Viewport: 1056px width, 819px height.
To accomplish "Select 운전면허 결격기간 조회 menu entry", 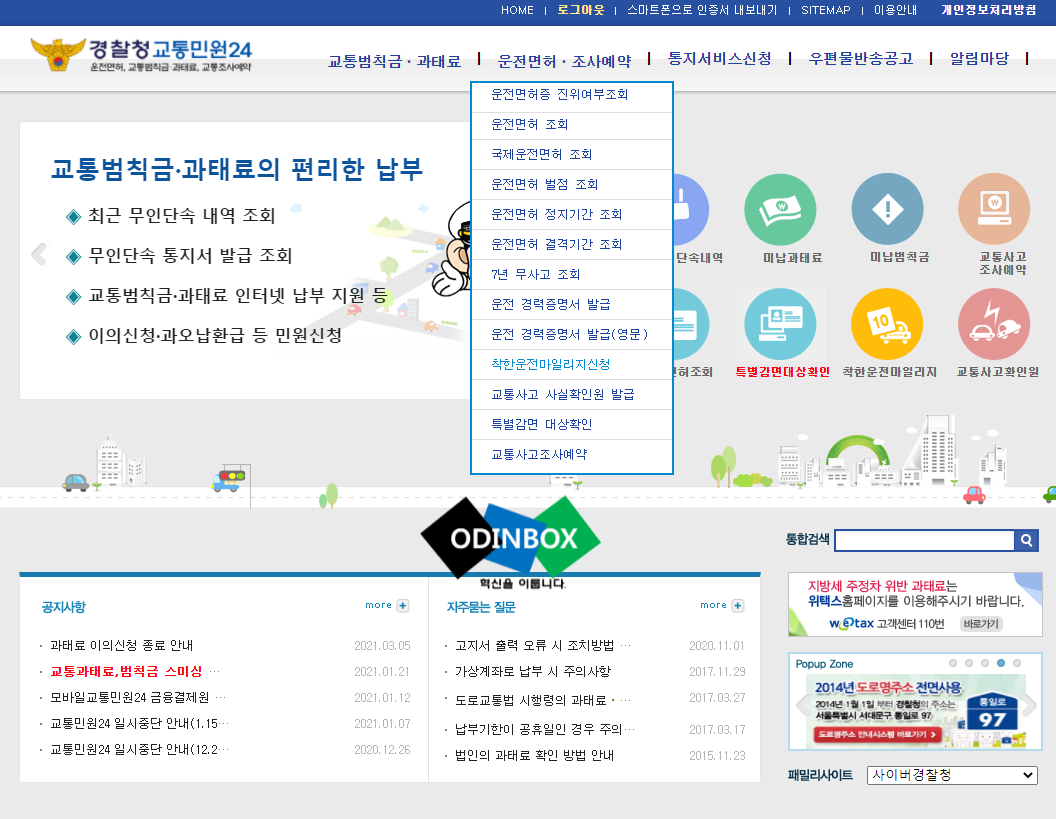I will click(572, 244).
